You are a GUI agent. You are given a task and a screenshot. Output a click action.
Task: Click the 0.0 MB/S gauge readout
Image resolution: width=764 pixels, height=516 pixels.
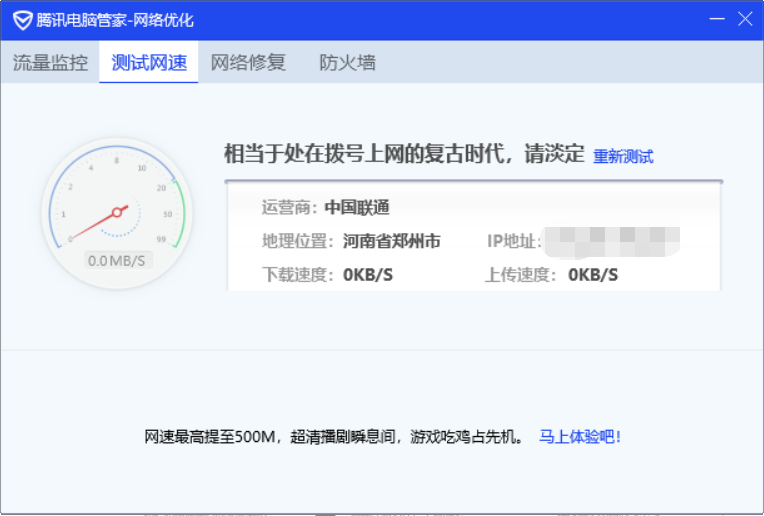tap(117, 261)
